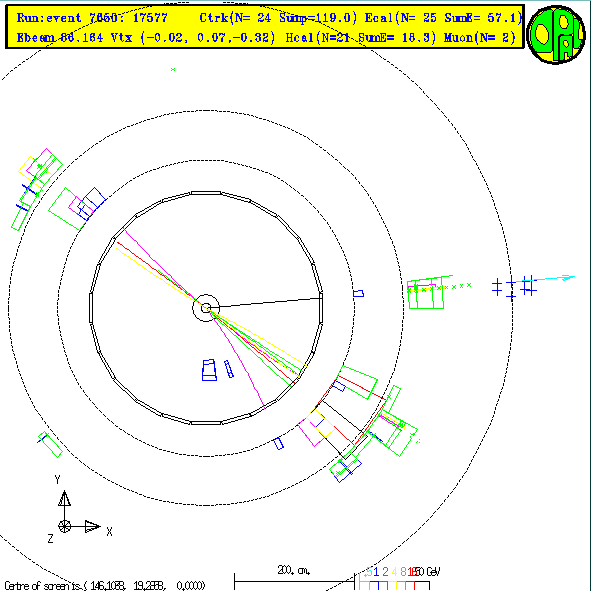Click the Z axis circle marker
Image resolution: width=591 pixels, height=591 pixels.
click(x=64, y=526)
